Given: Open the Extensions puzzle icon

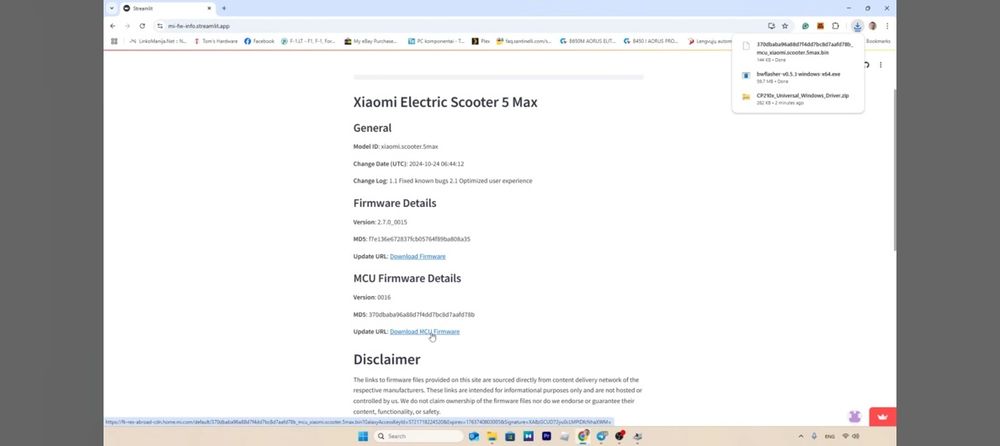Looking at the screenshot, I should pyautogui.click(x=835, y=26).
